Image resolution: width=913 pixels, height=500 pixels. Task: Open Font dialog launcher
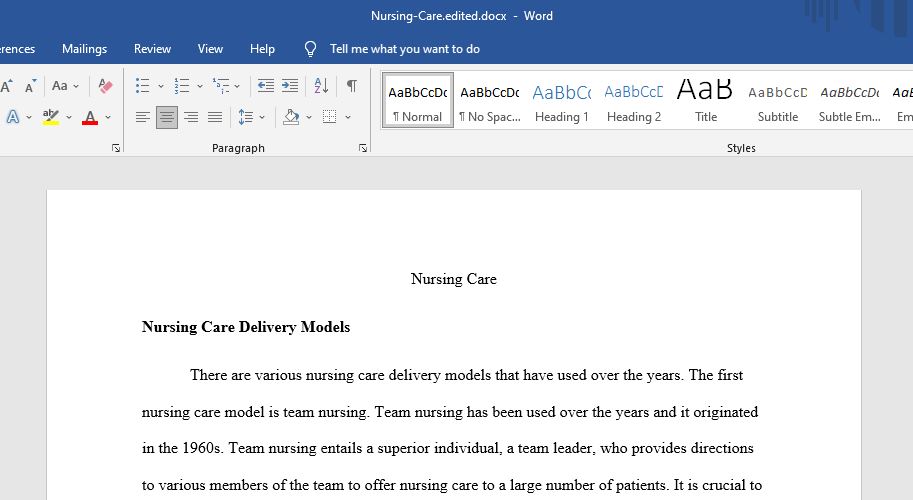click(x=116, y=148)
